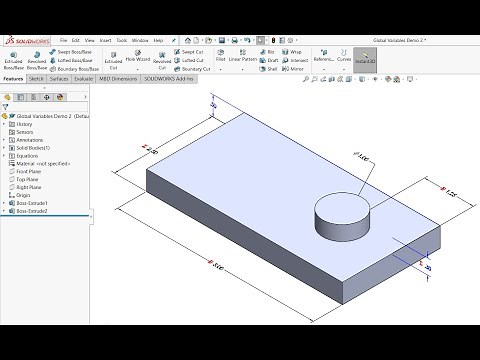Click the Boundary Boss/Base tool
The image size is (480, 360).
click(x=74, y=69)
